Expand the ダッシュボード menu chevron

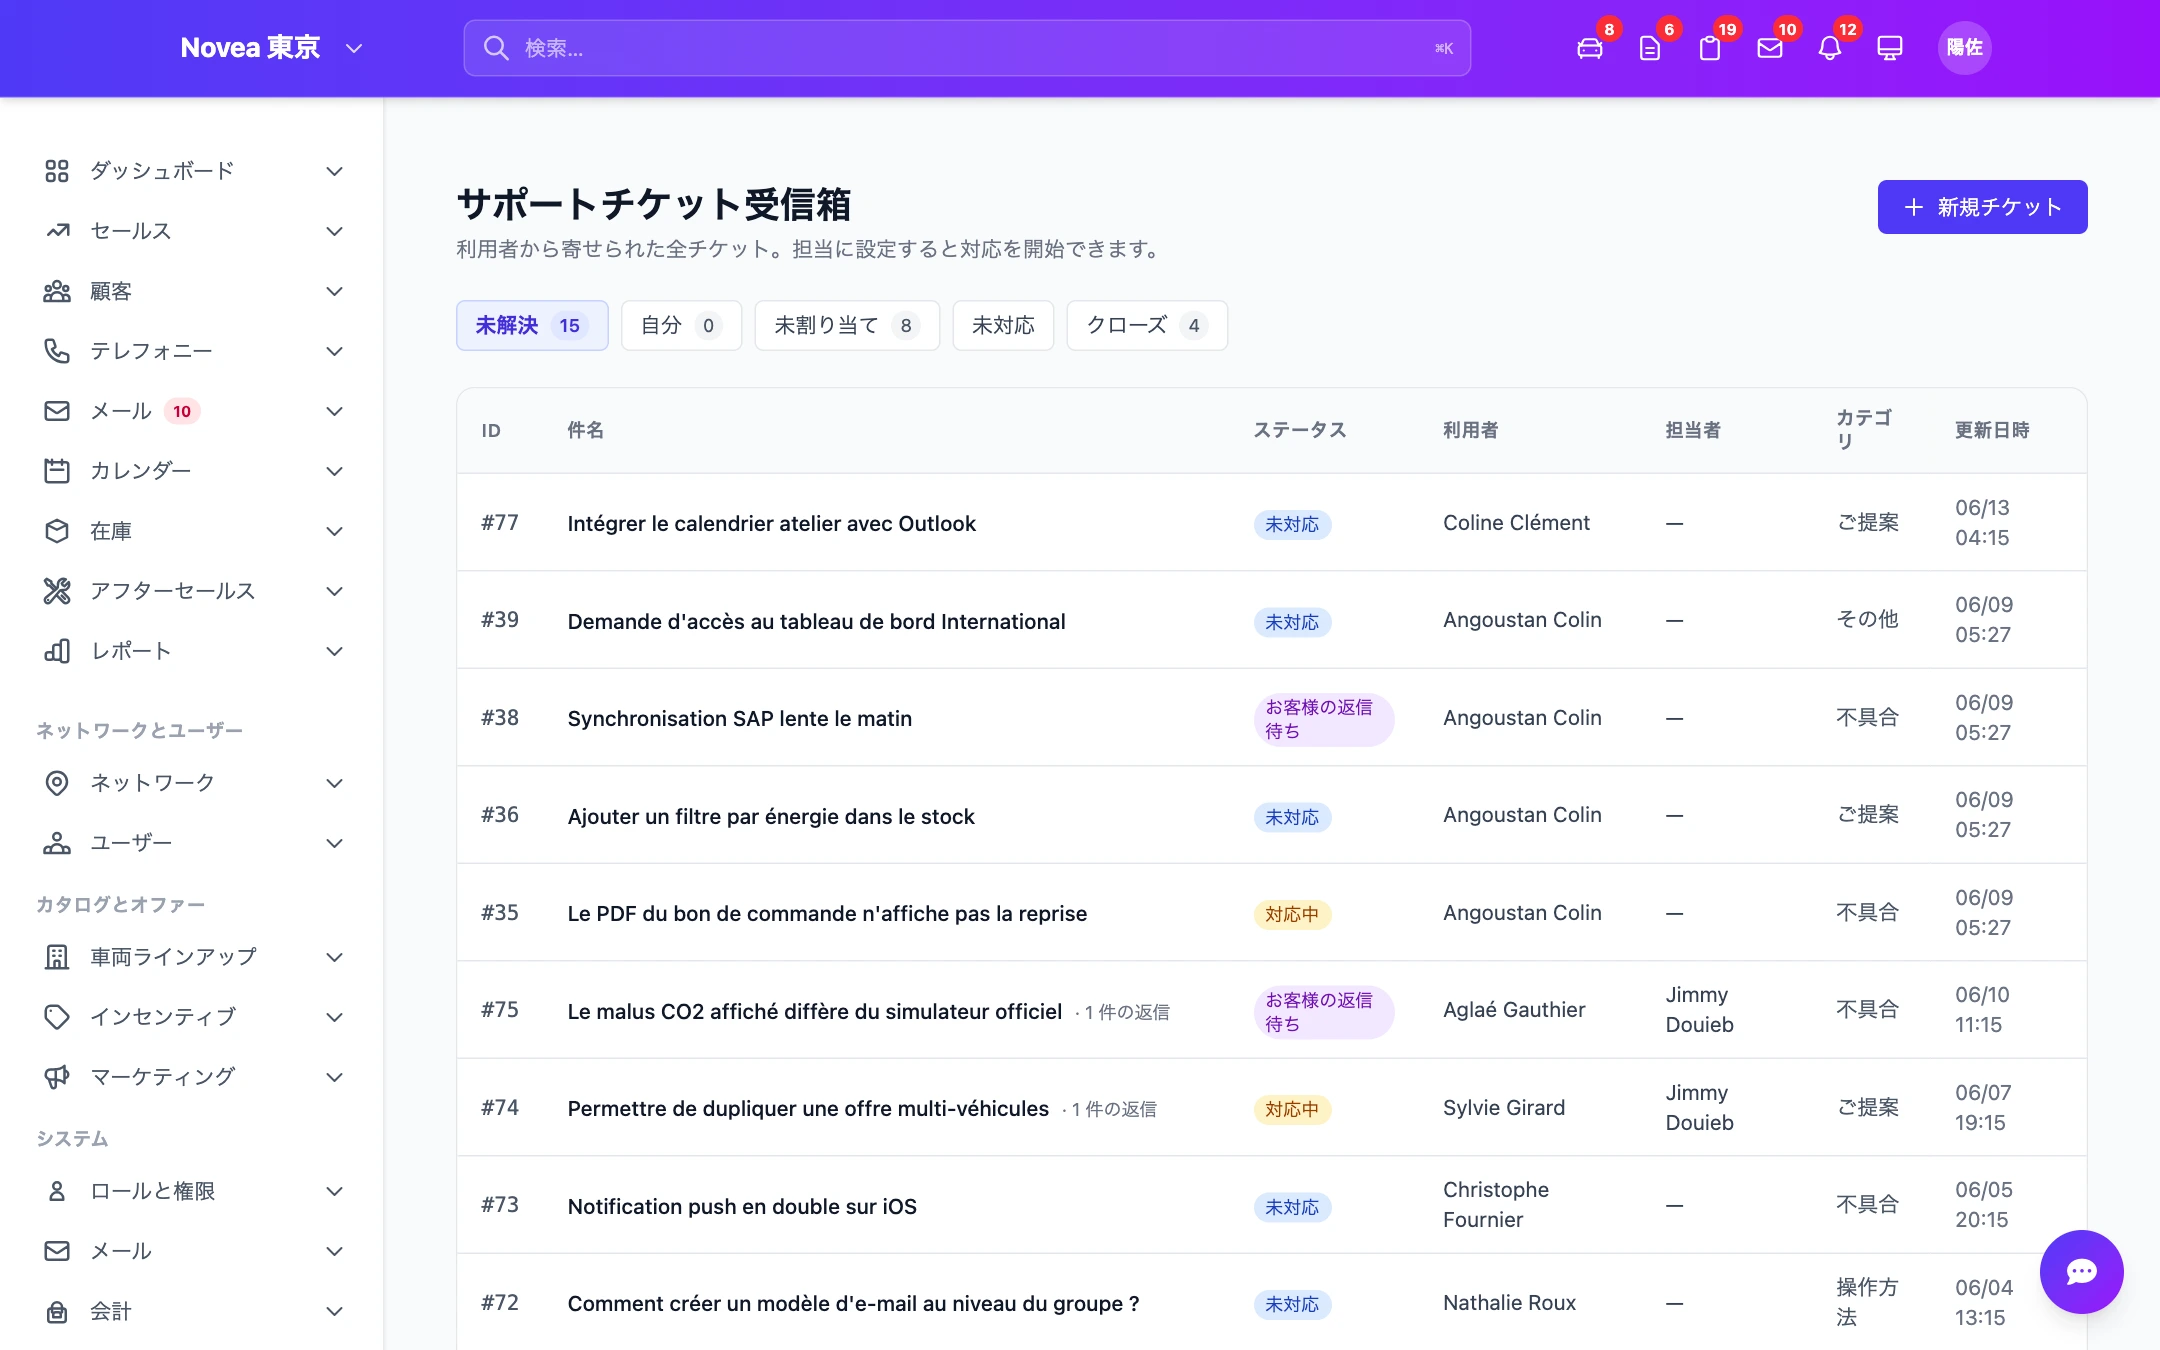[x=335, y=171]
